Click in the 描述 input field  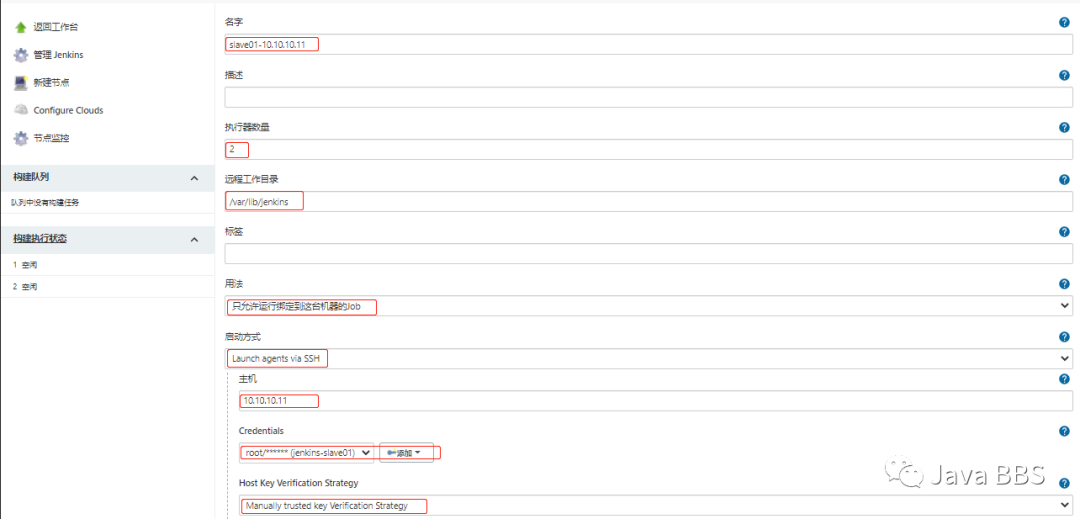click(648, 97)
